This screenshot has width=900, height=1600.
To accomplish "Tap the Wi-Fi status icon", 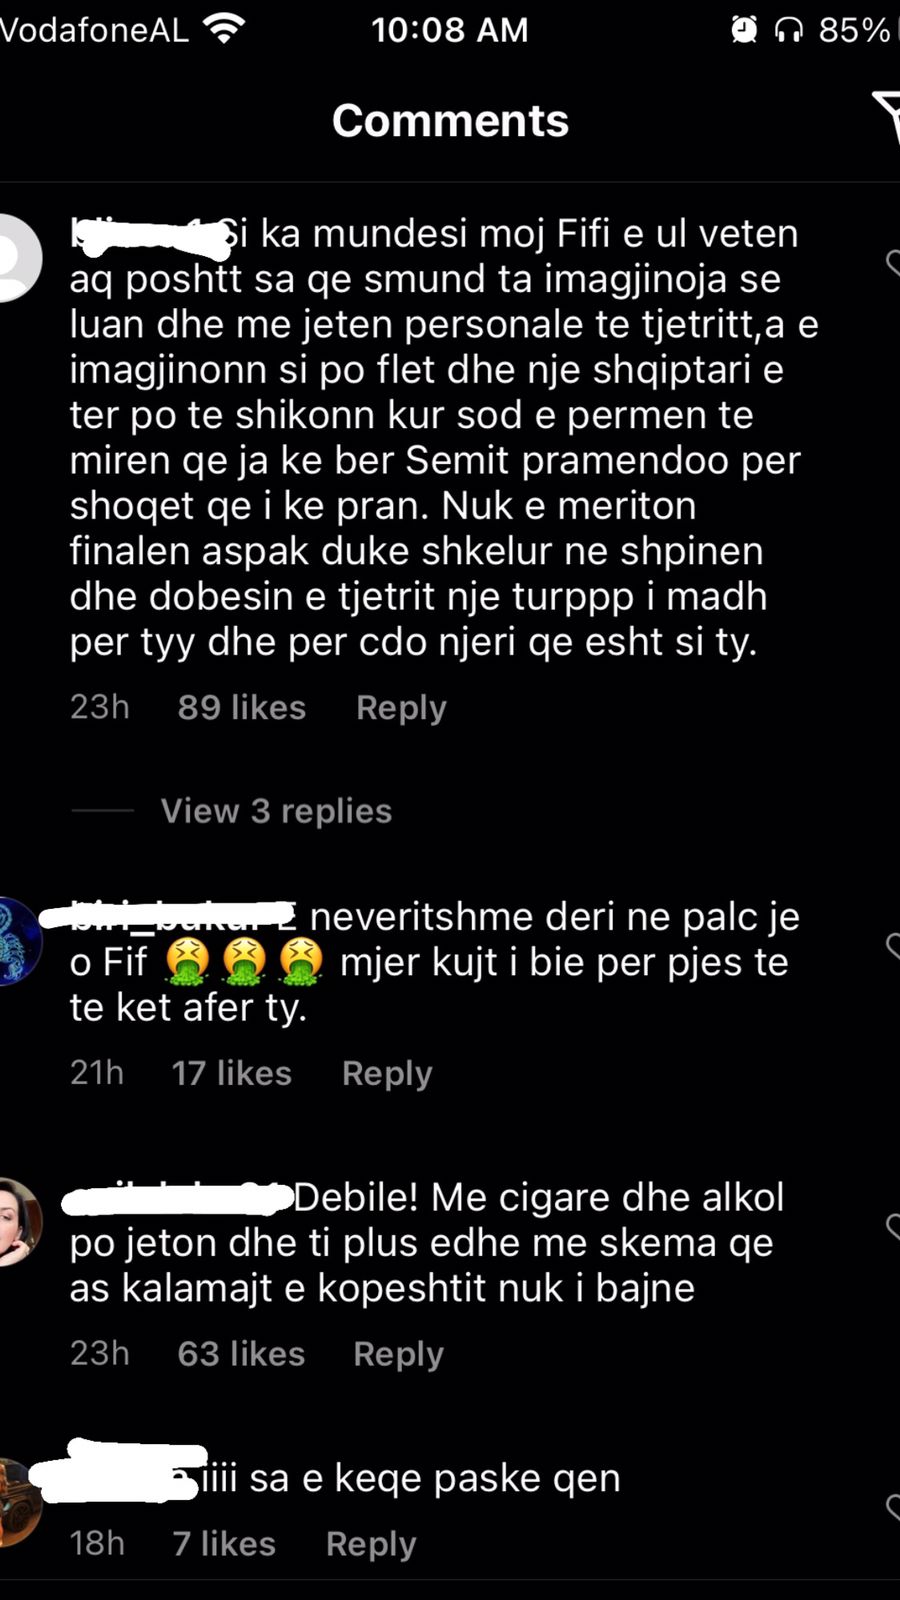I will pyautogui.click(x=224, y=29).
